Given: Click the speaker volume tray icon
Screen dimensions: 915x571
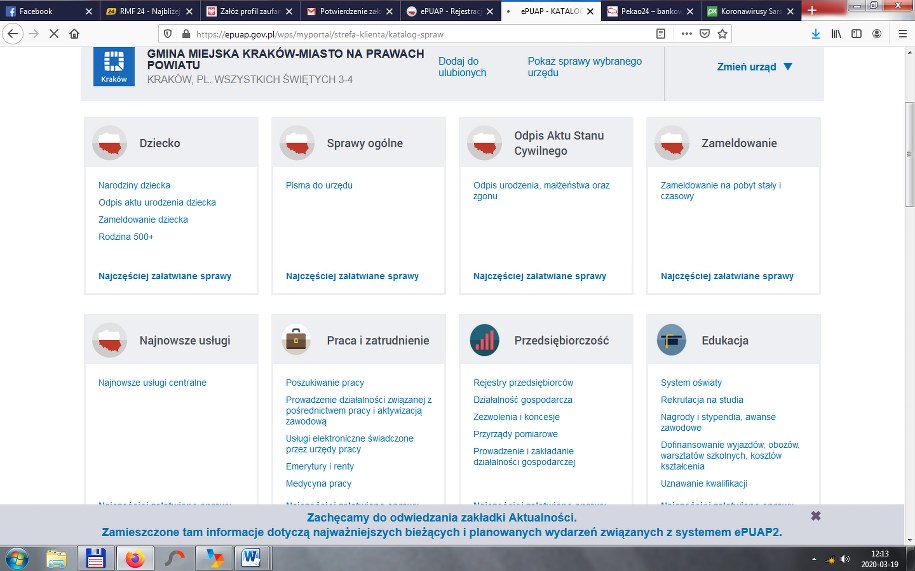Looking at the screenshot, I should [845, 559].
